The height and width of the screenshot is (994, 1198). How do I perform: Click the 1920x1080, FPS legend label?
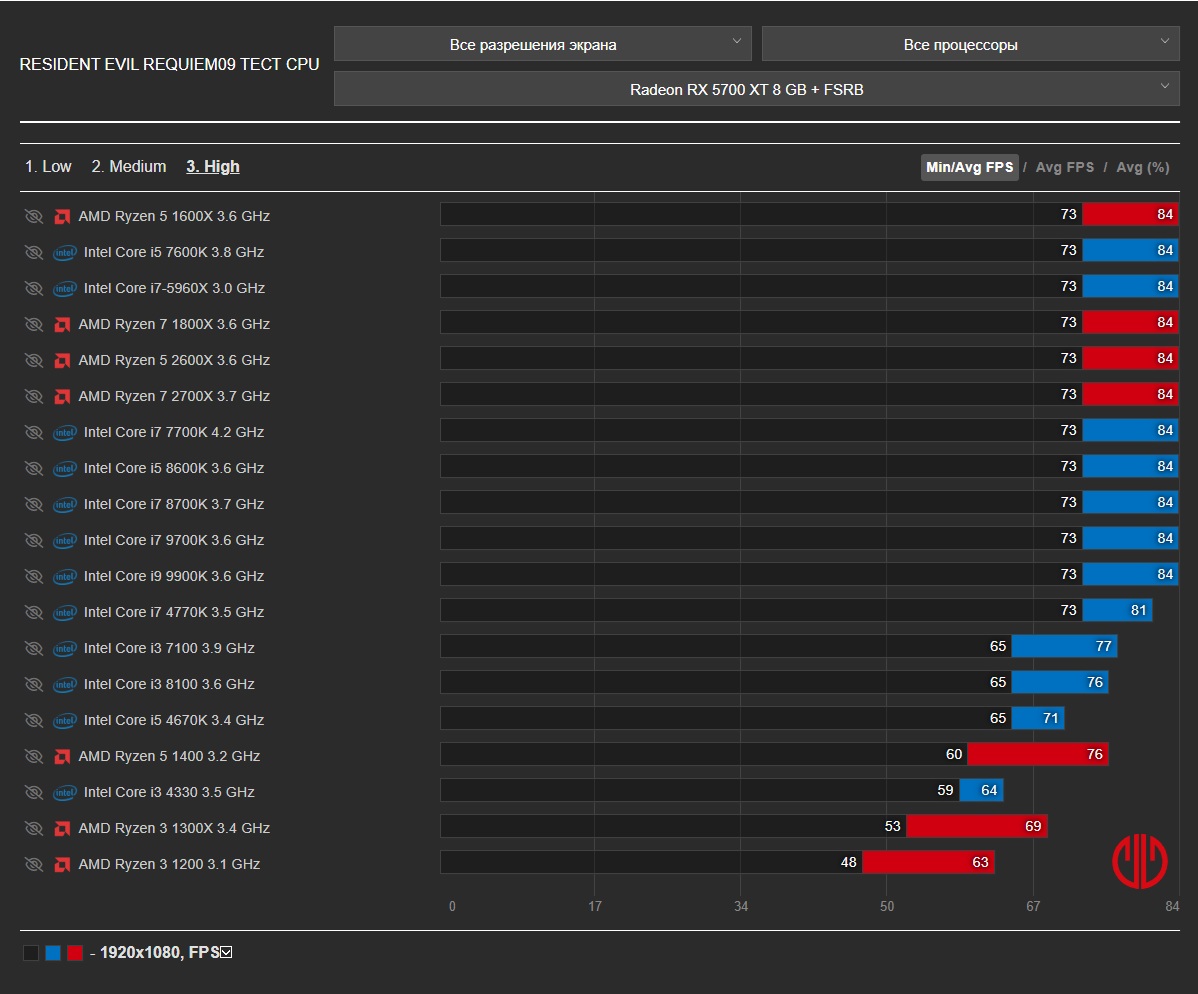coord(160,953)
